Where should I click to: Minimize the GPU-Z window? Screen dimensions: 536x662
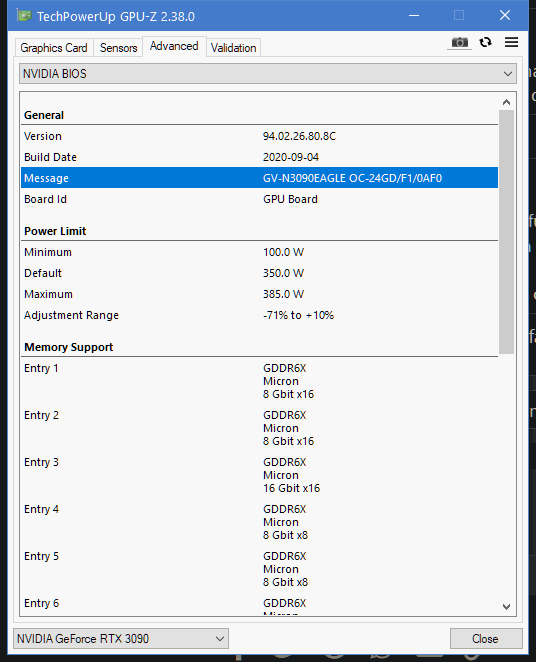[414, 16]
